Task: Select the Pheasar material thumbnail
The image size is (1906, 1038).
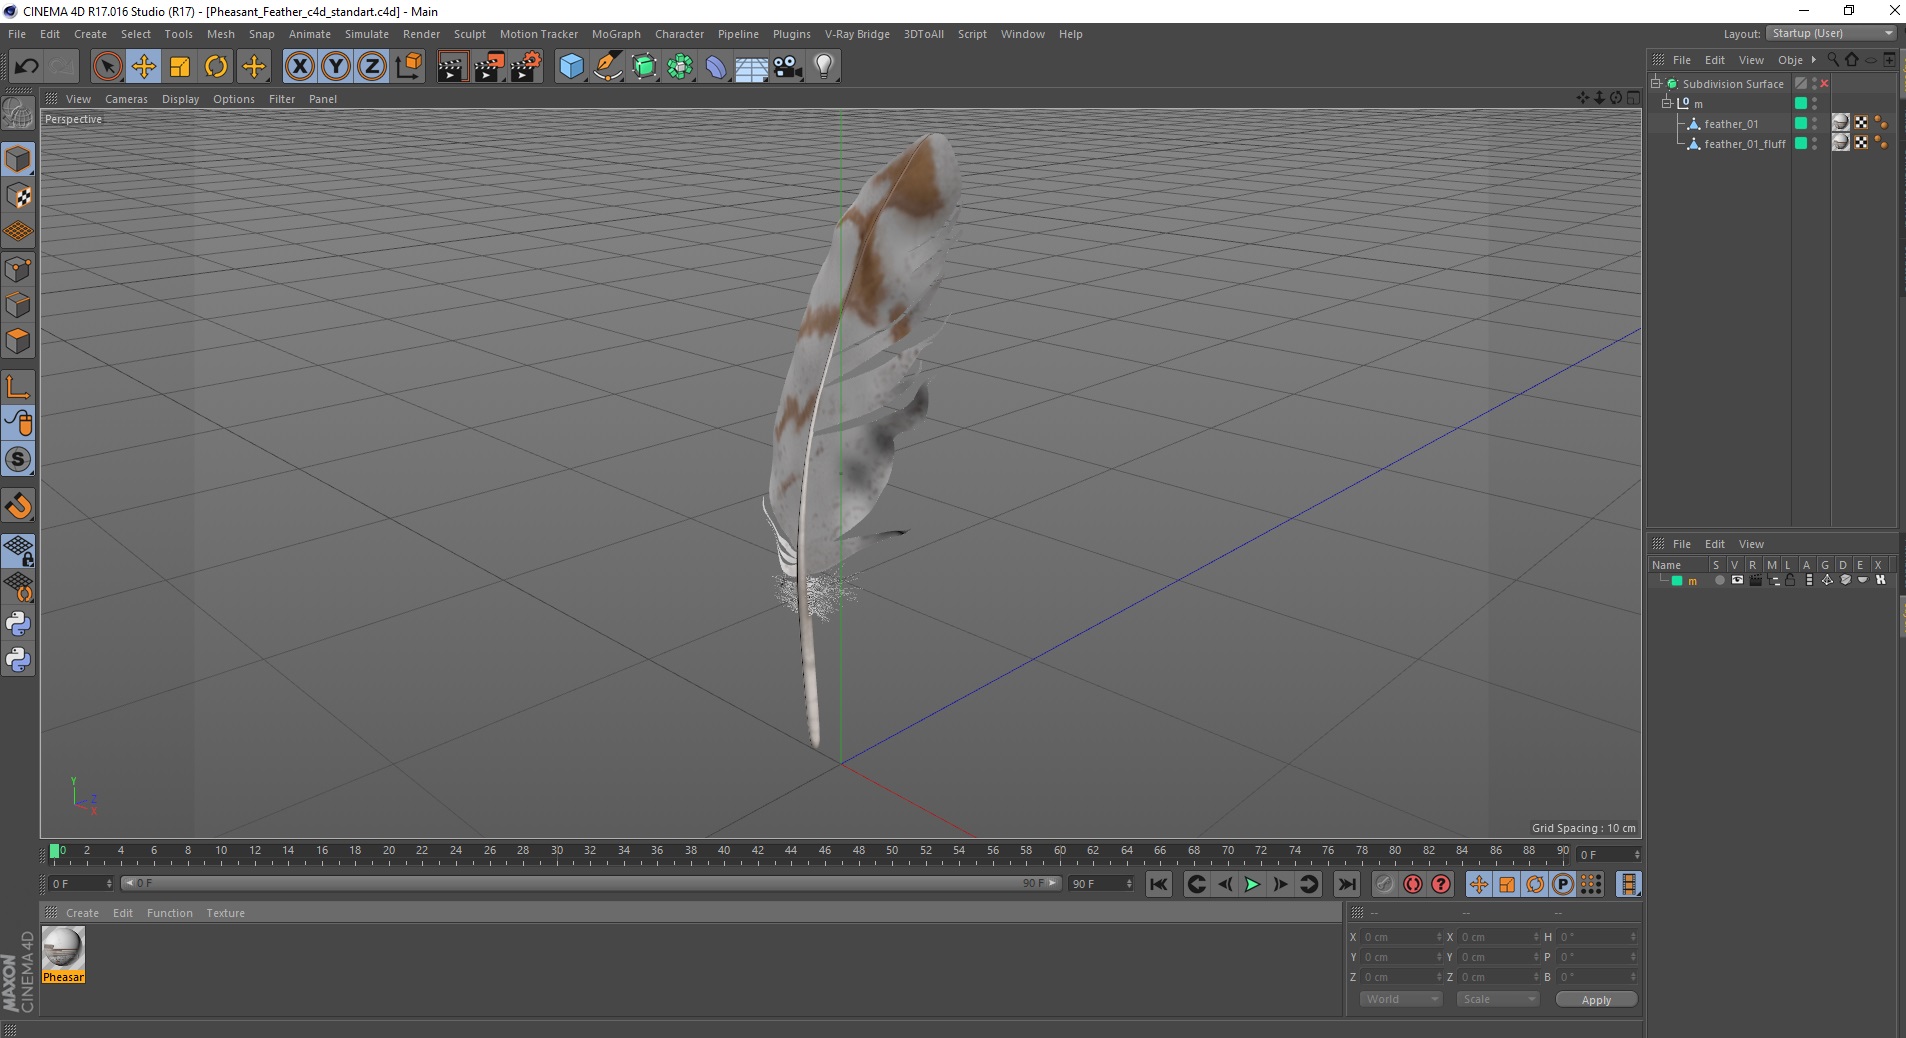Action: [x=64, y=955]
